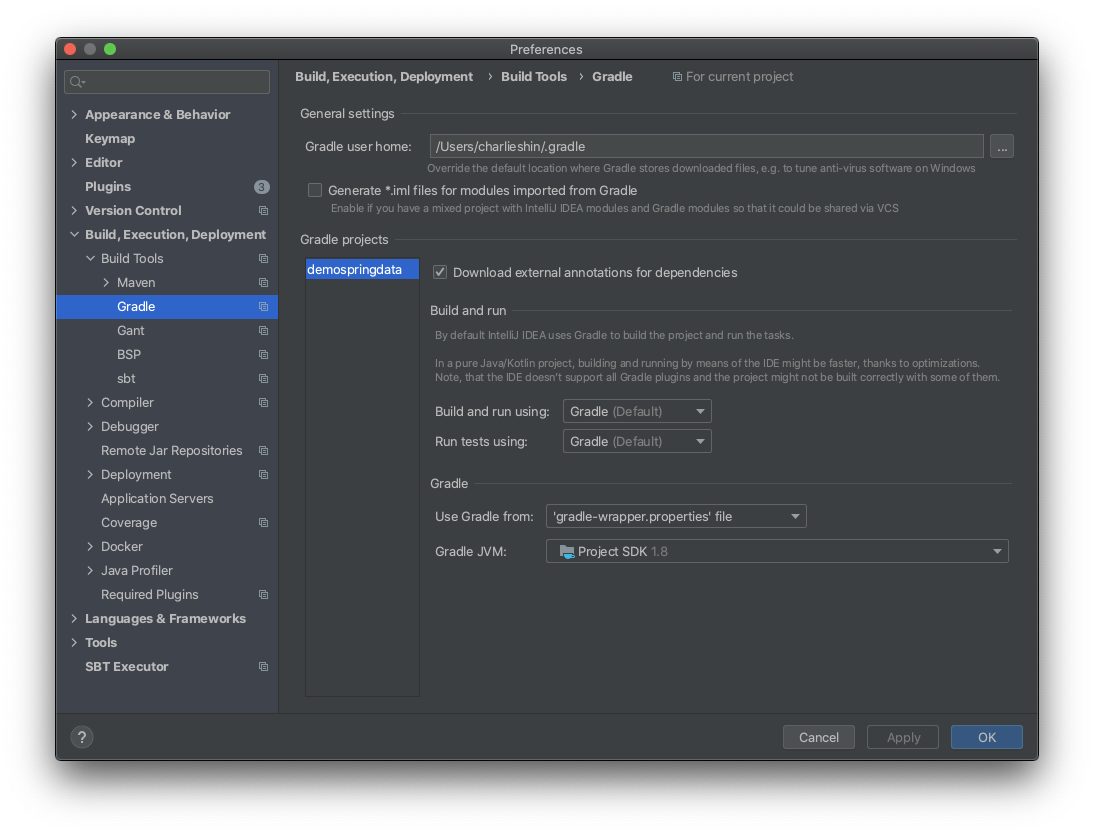Select demospringdata in the Gradle projects list

pyautogui.click(x=361, y=269)
